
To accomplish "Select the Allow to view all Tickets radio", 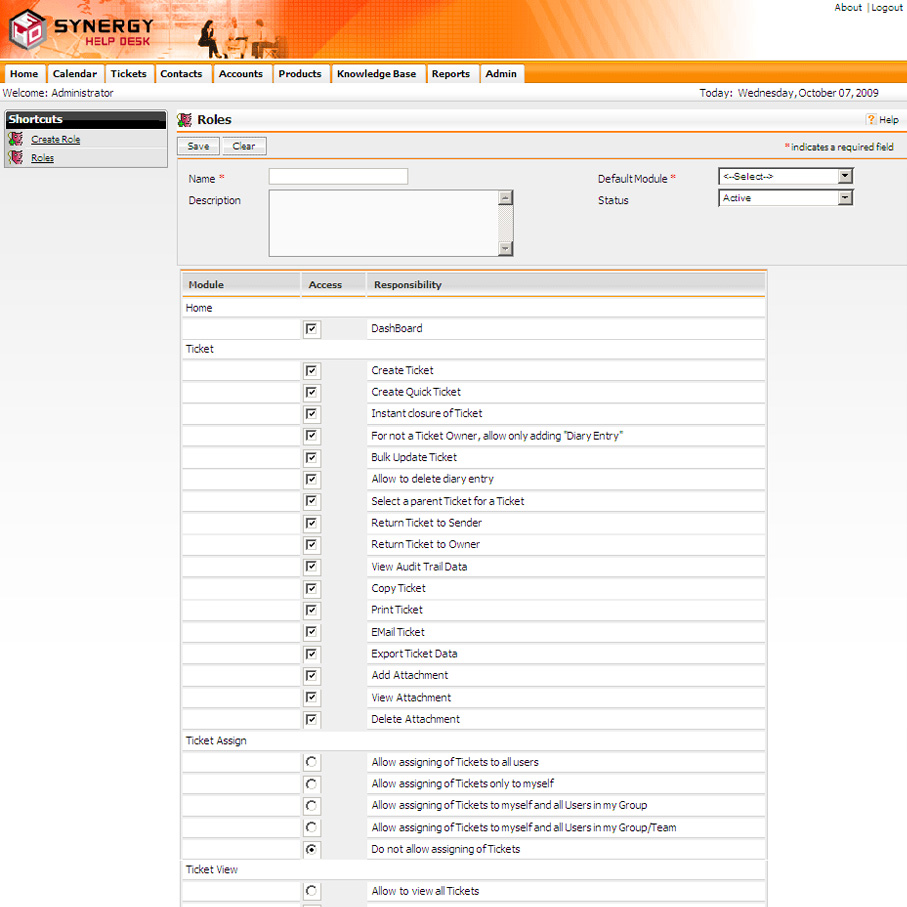I will [312, 892].
